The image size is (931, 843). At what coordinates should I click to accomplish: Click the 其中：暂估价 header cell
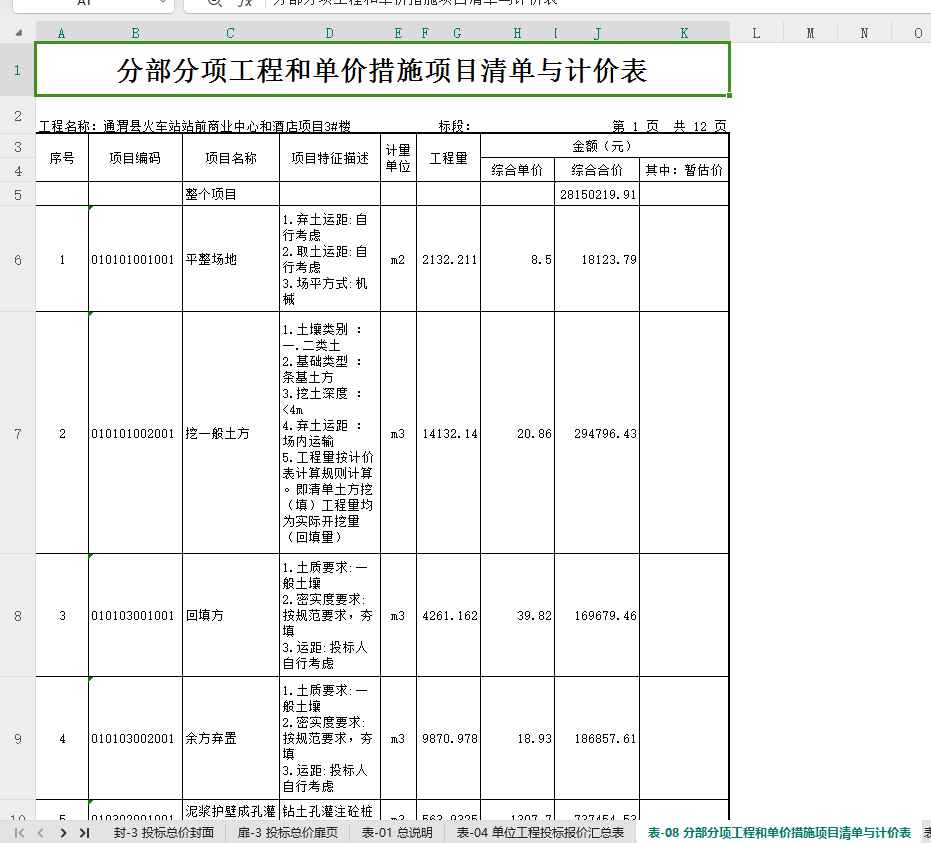click(684, 170)
